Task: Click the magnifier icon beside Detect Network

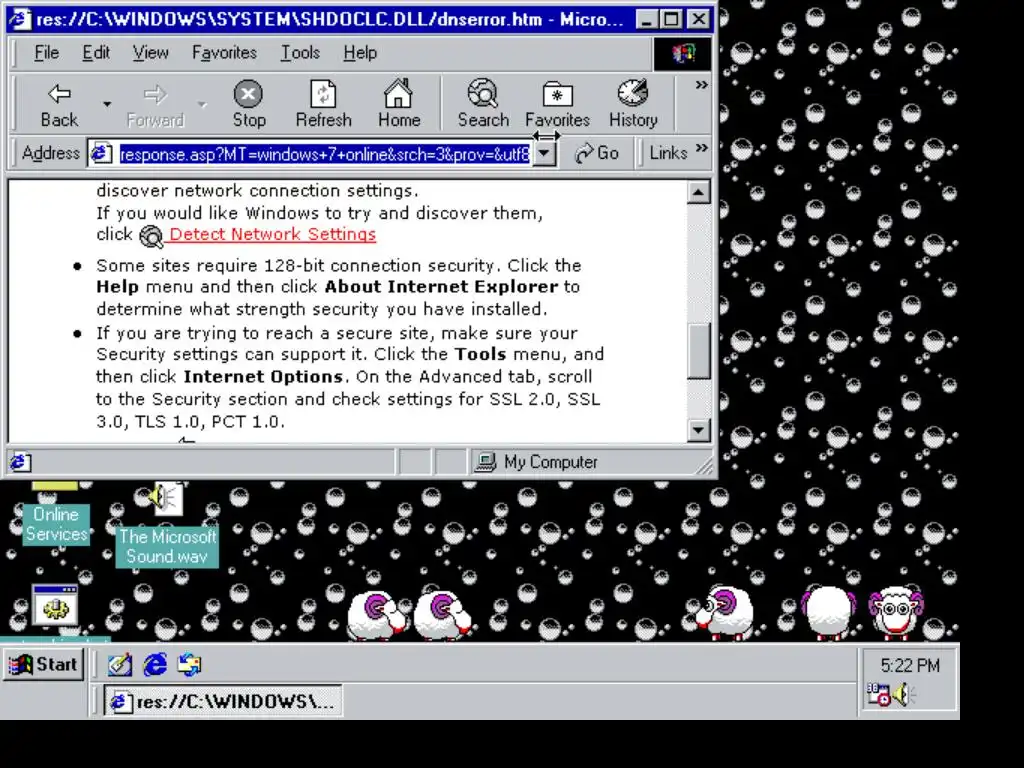Action: click(x=151, y=236)
